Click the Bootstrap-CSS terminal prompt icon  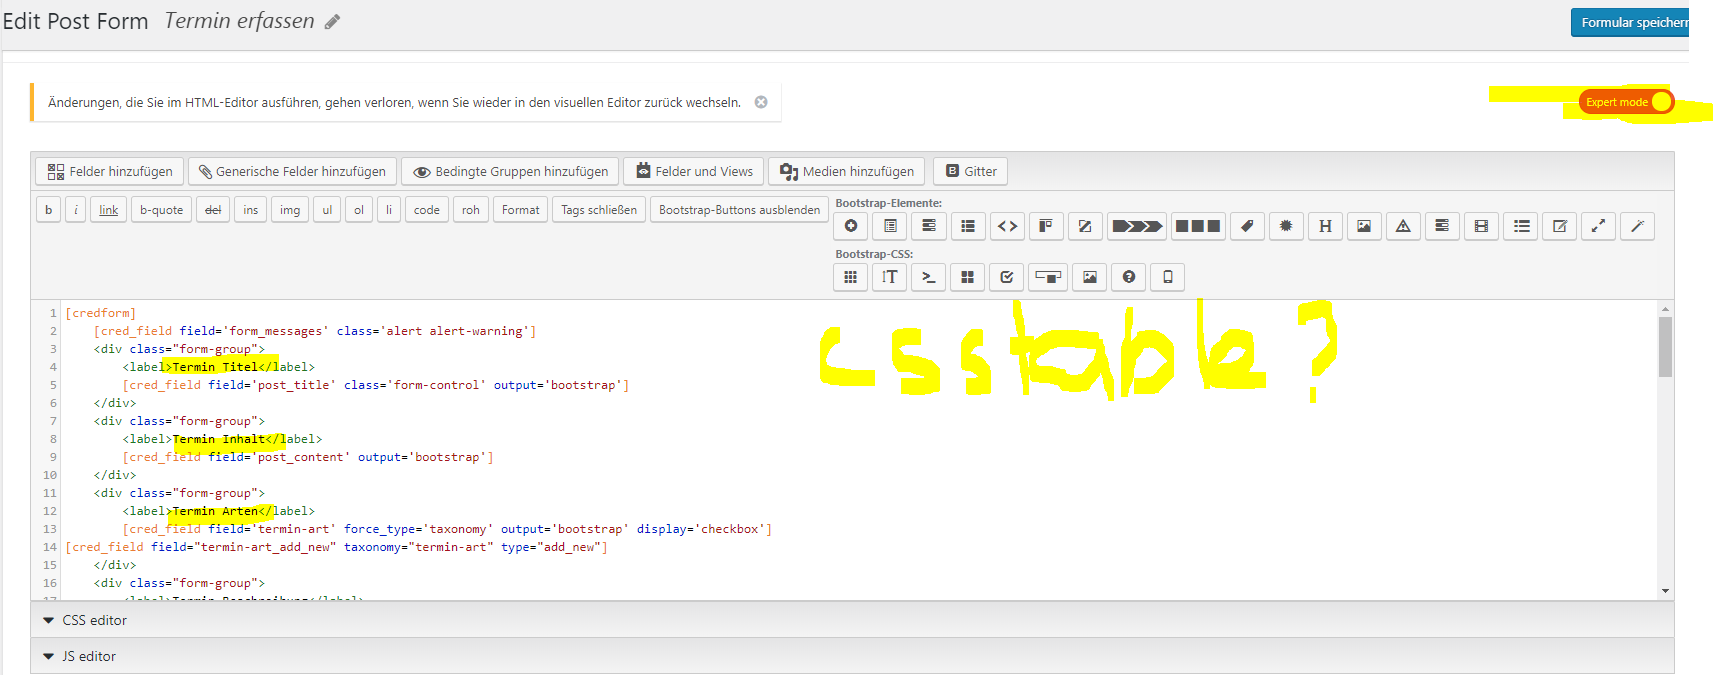coord(928,277)
